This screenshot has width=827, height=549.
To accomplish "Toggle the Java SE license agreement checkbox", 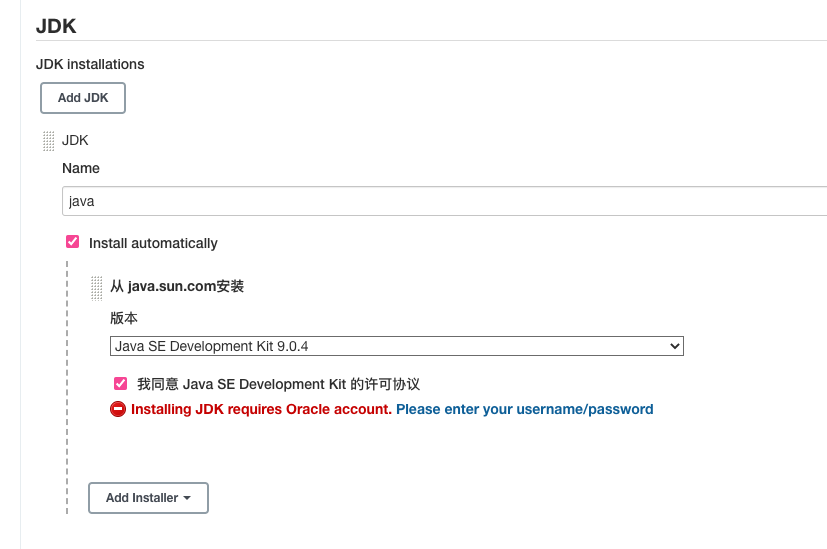I will [x=120, y=383].
